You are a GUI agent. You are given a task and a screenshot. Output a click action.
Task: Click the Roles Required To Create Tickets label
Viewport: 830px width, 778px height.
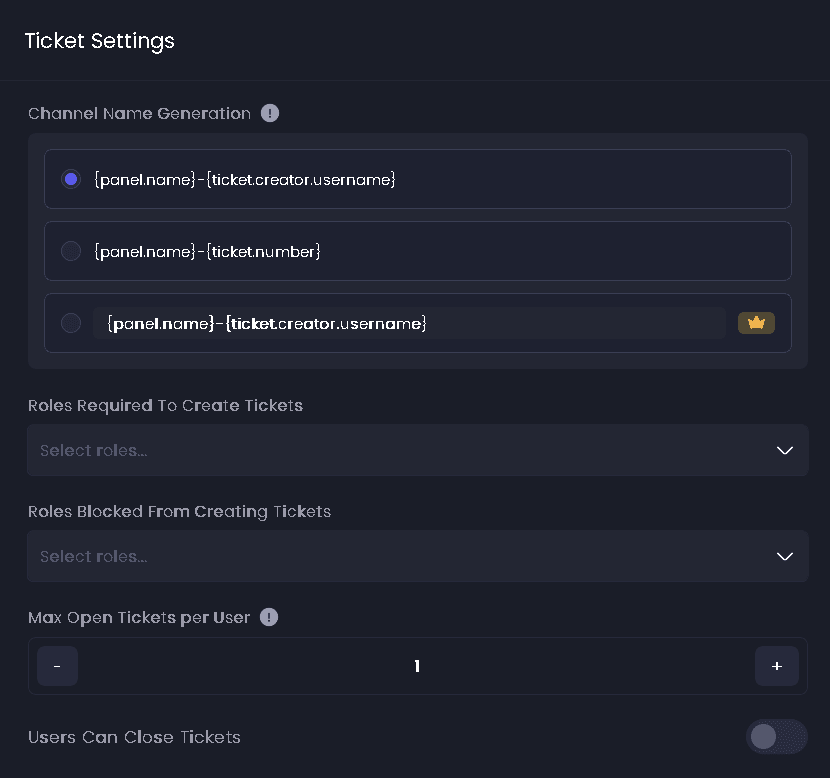(165, 405)
